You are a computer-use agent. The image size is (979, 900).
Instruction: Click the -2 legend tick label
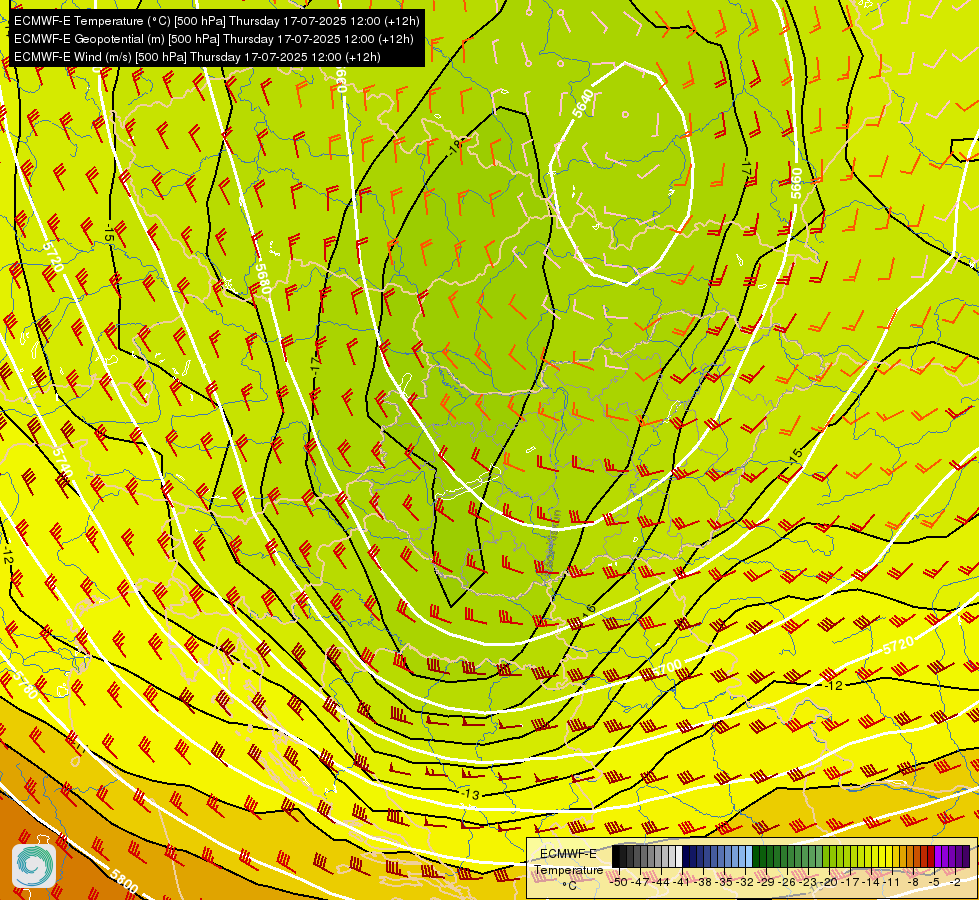coord(955,882)
